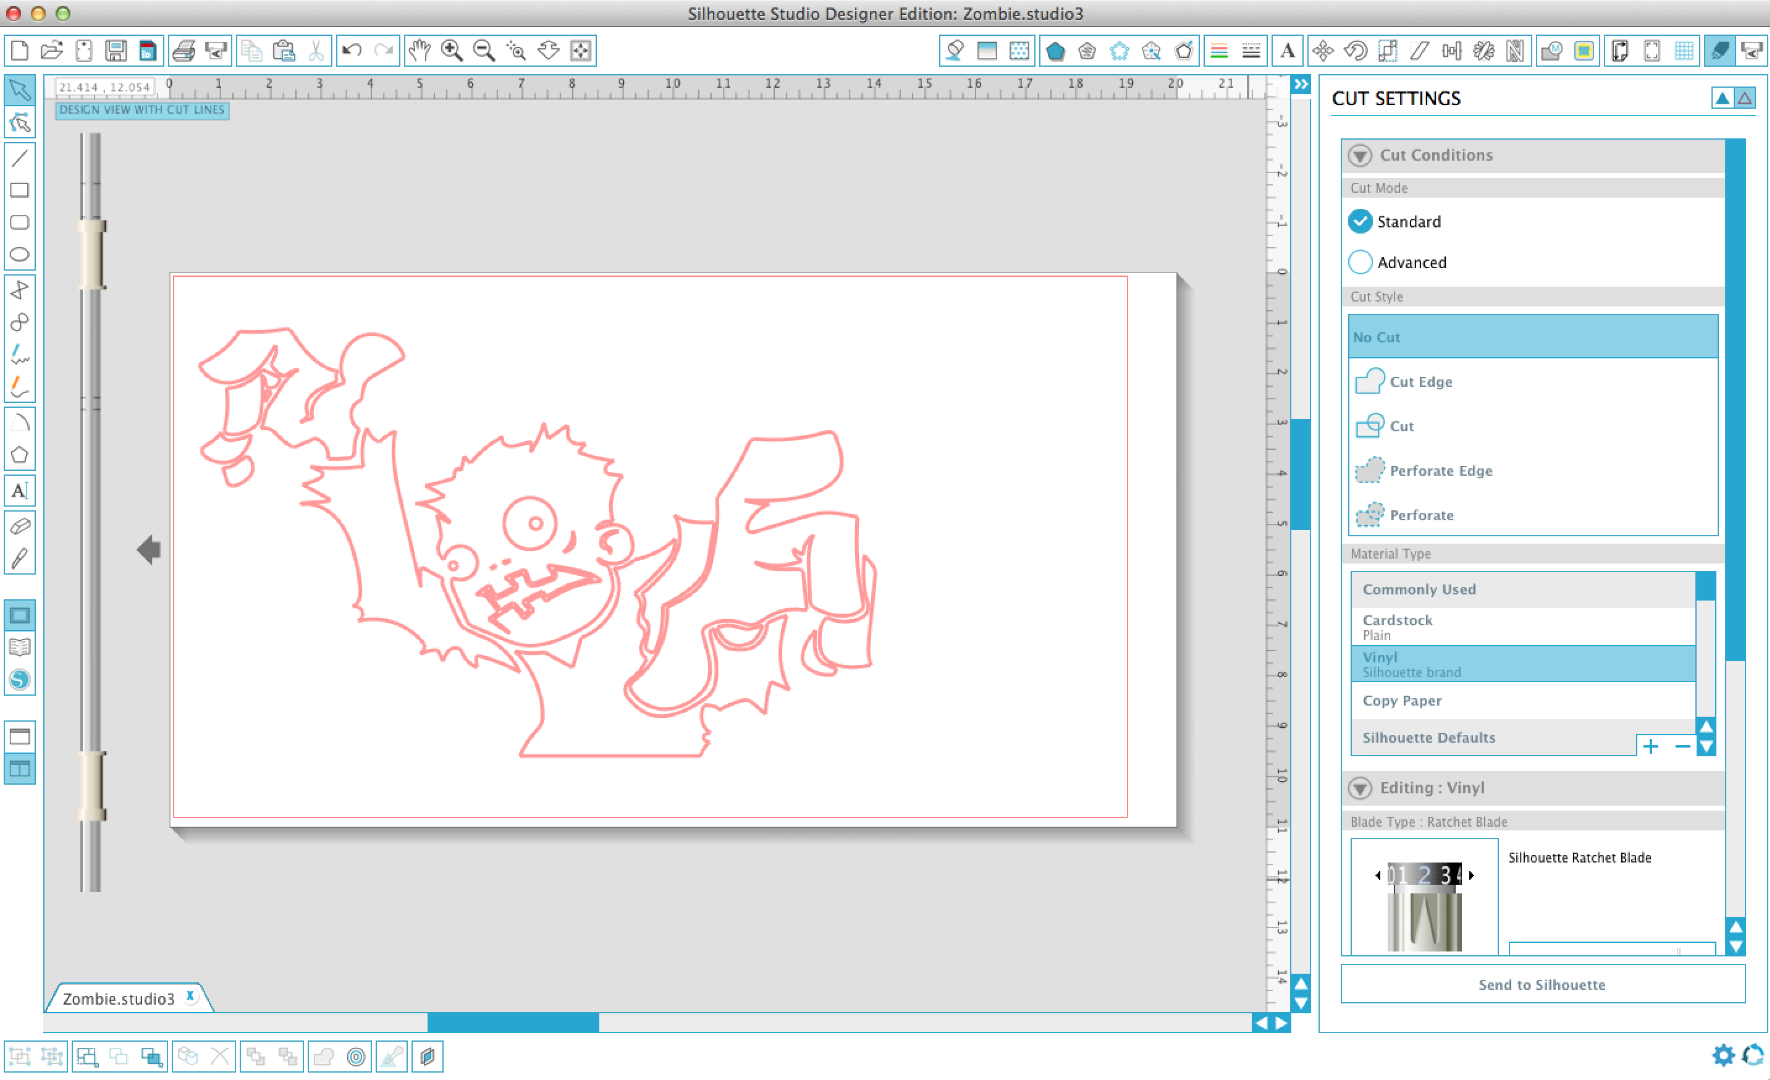Choose the Cut Edge style
The image size is (1770, 1080).
tap(1533, 381)
